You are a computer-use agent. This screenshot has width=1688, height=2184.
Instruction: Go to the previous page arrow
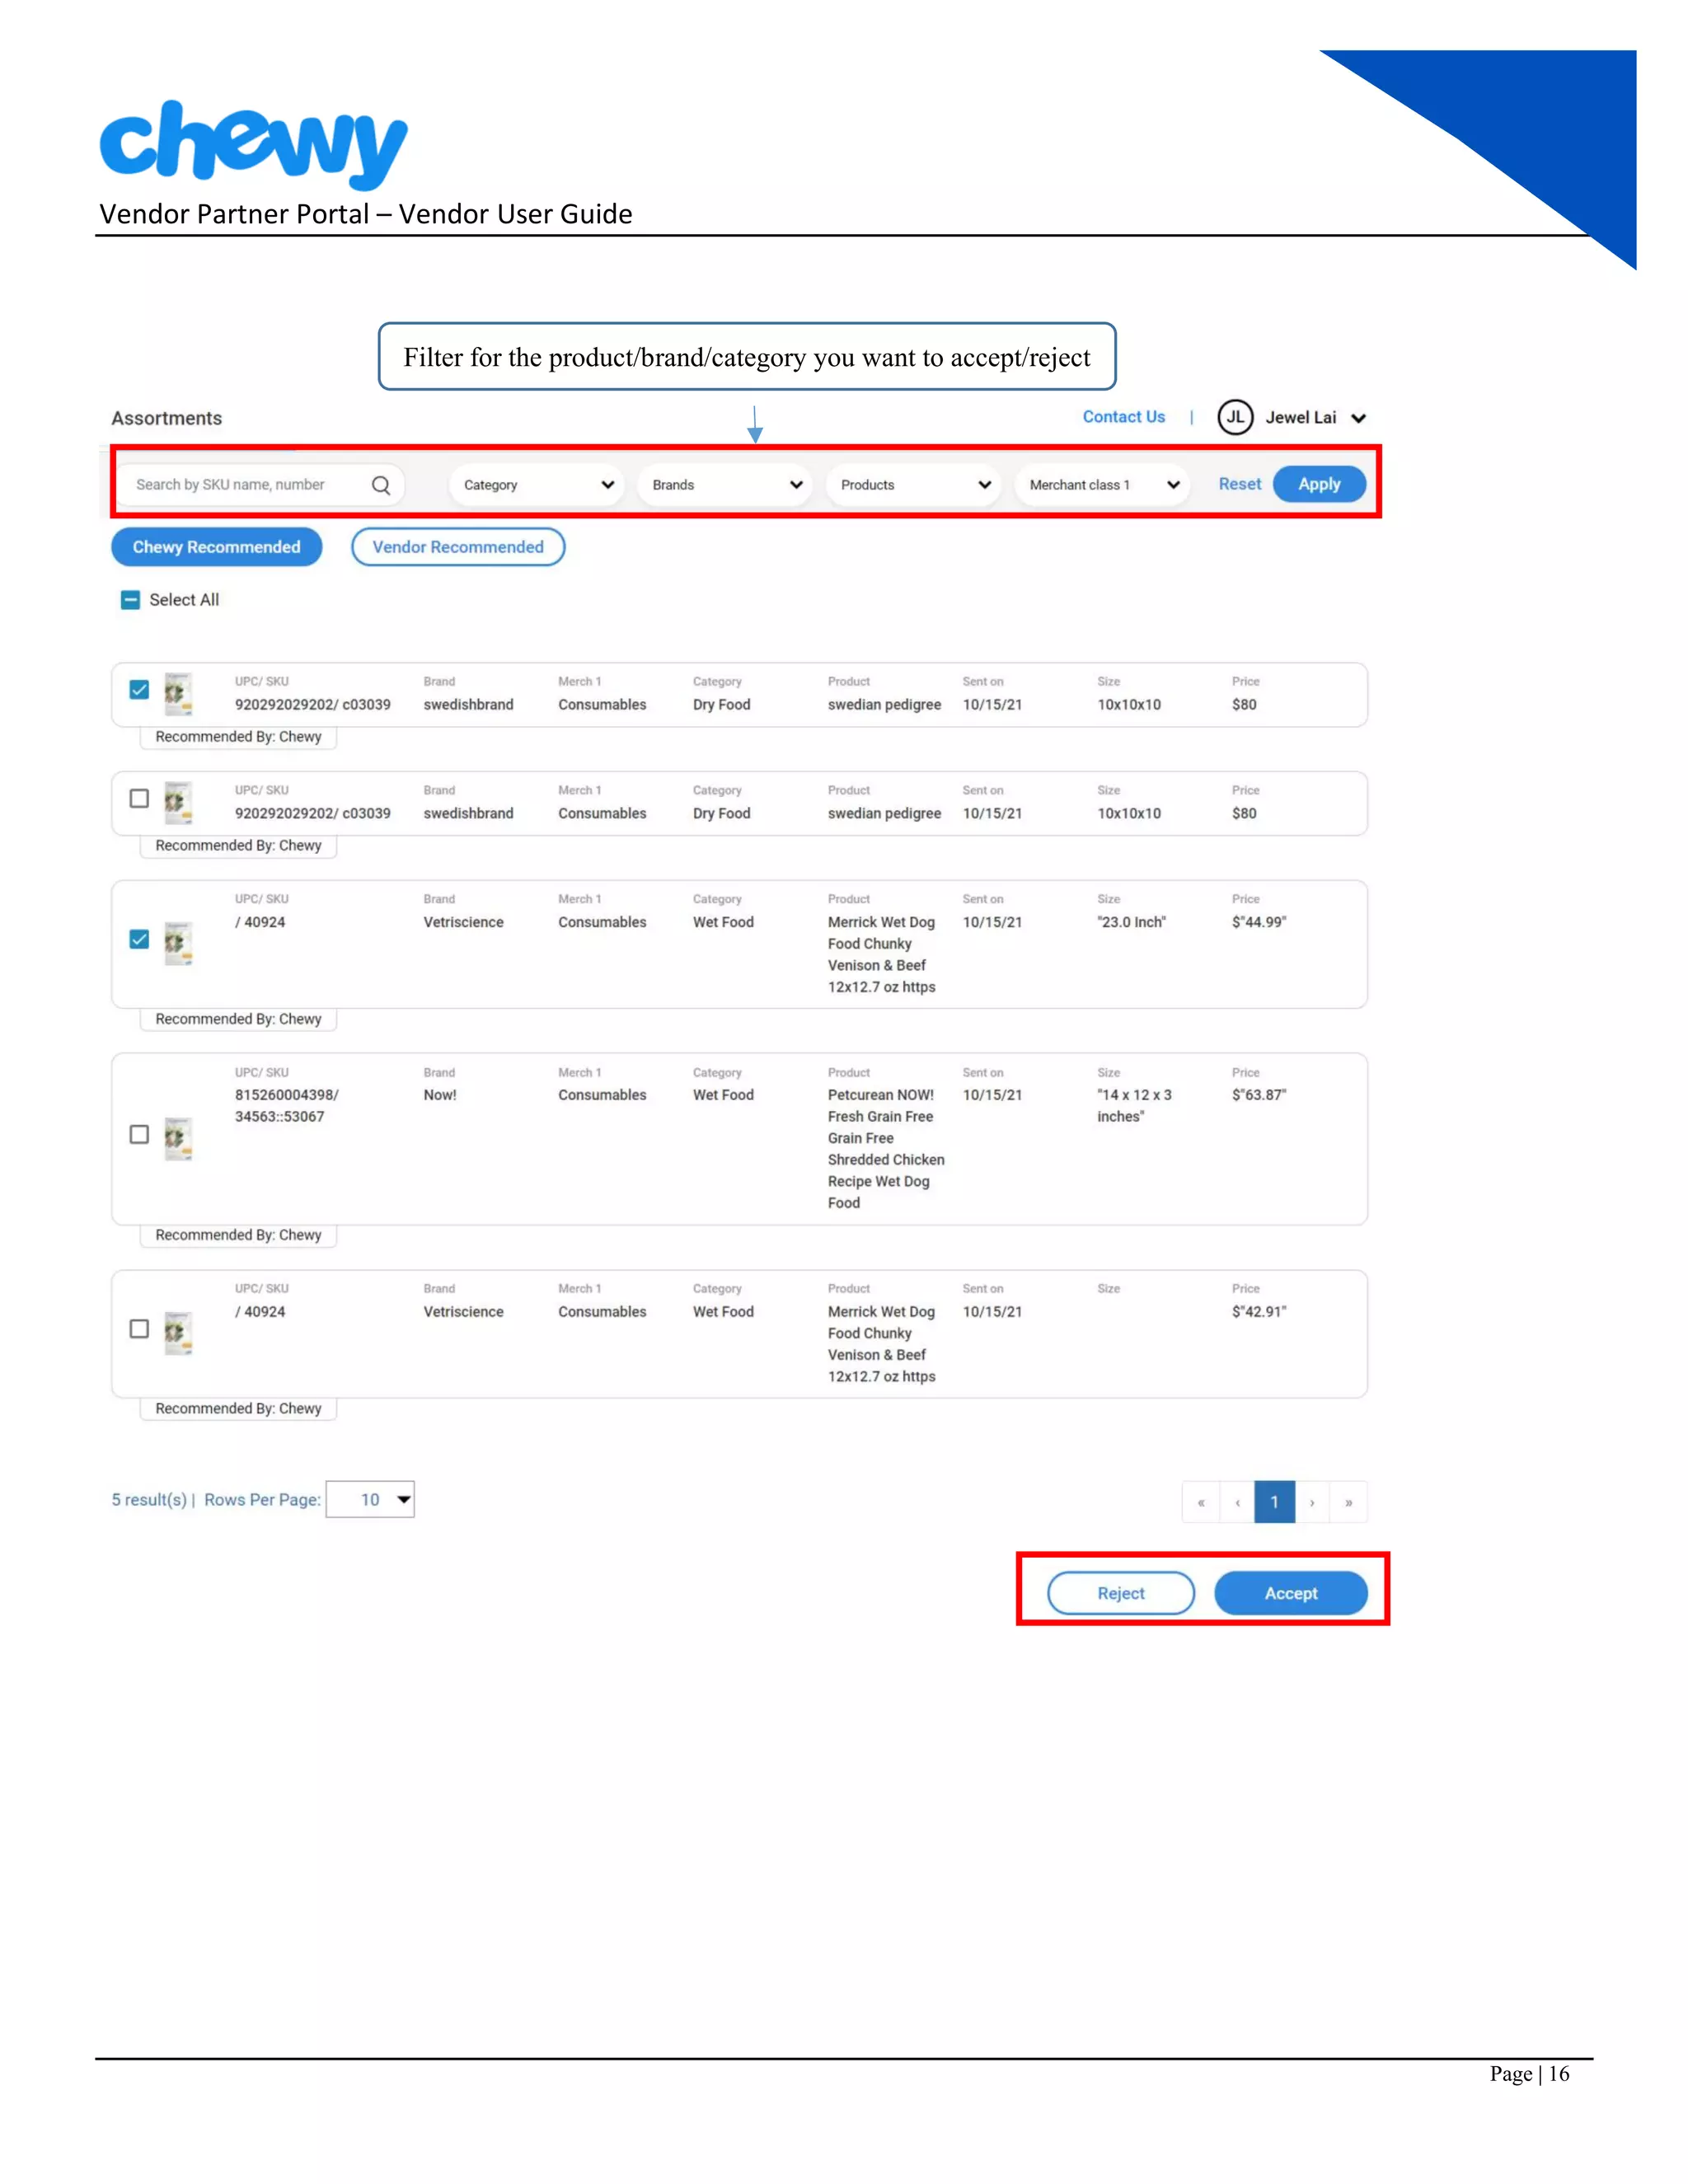(x=1238, y=1502)
